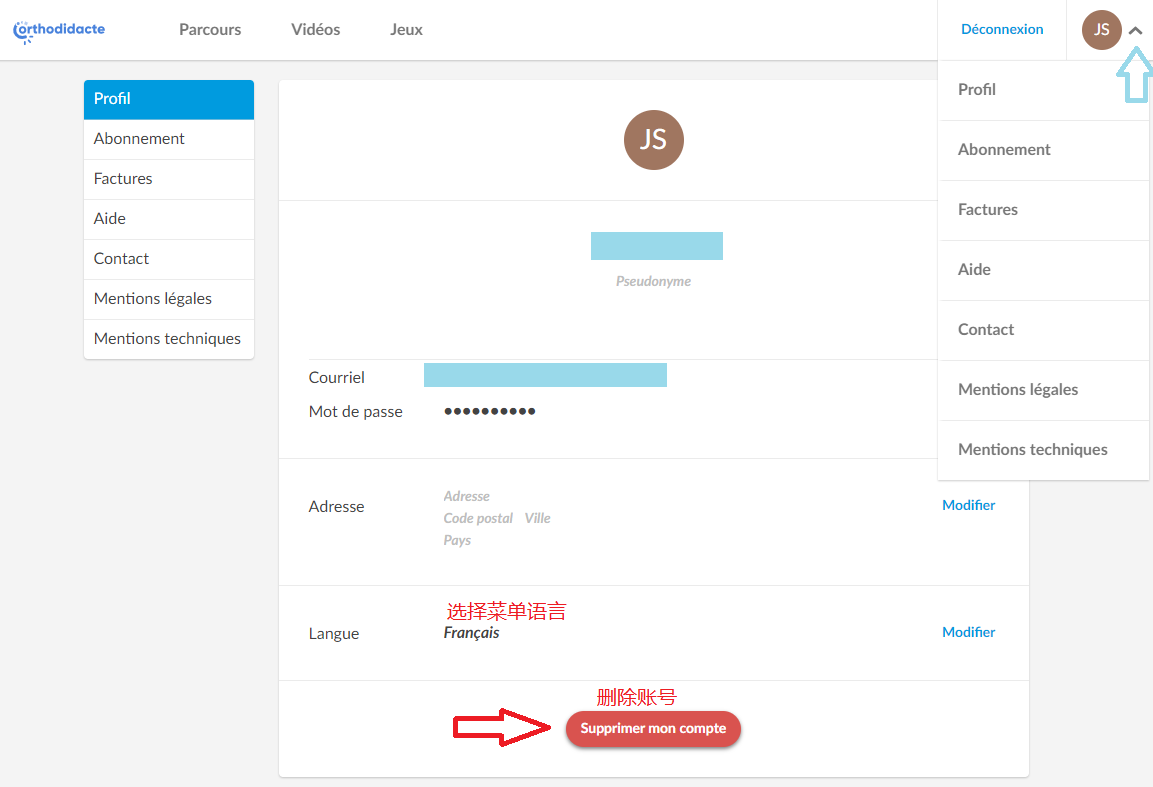Image resolution: width=1153 pixels, height=787 pixels.
Task: Select Contact in the left sidebar
Action: point(169,259)
